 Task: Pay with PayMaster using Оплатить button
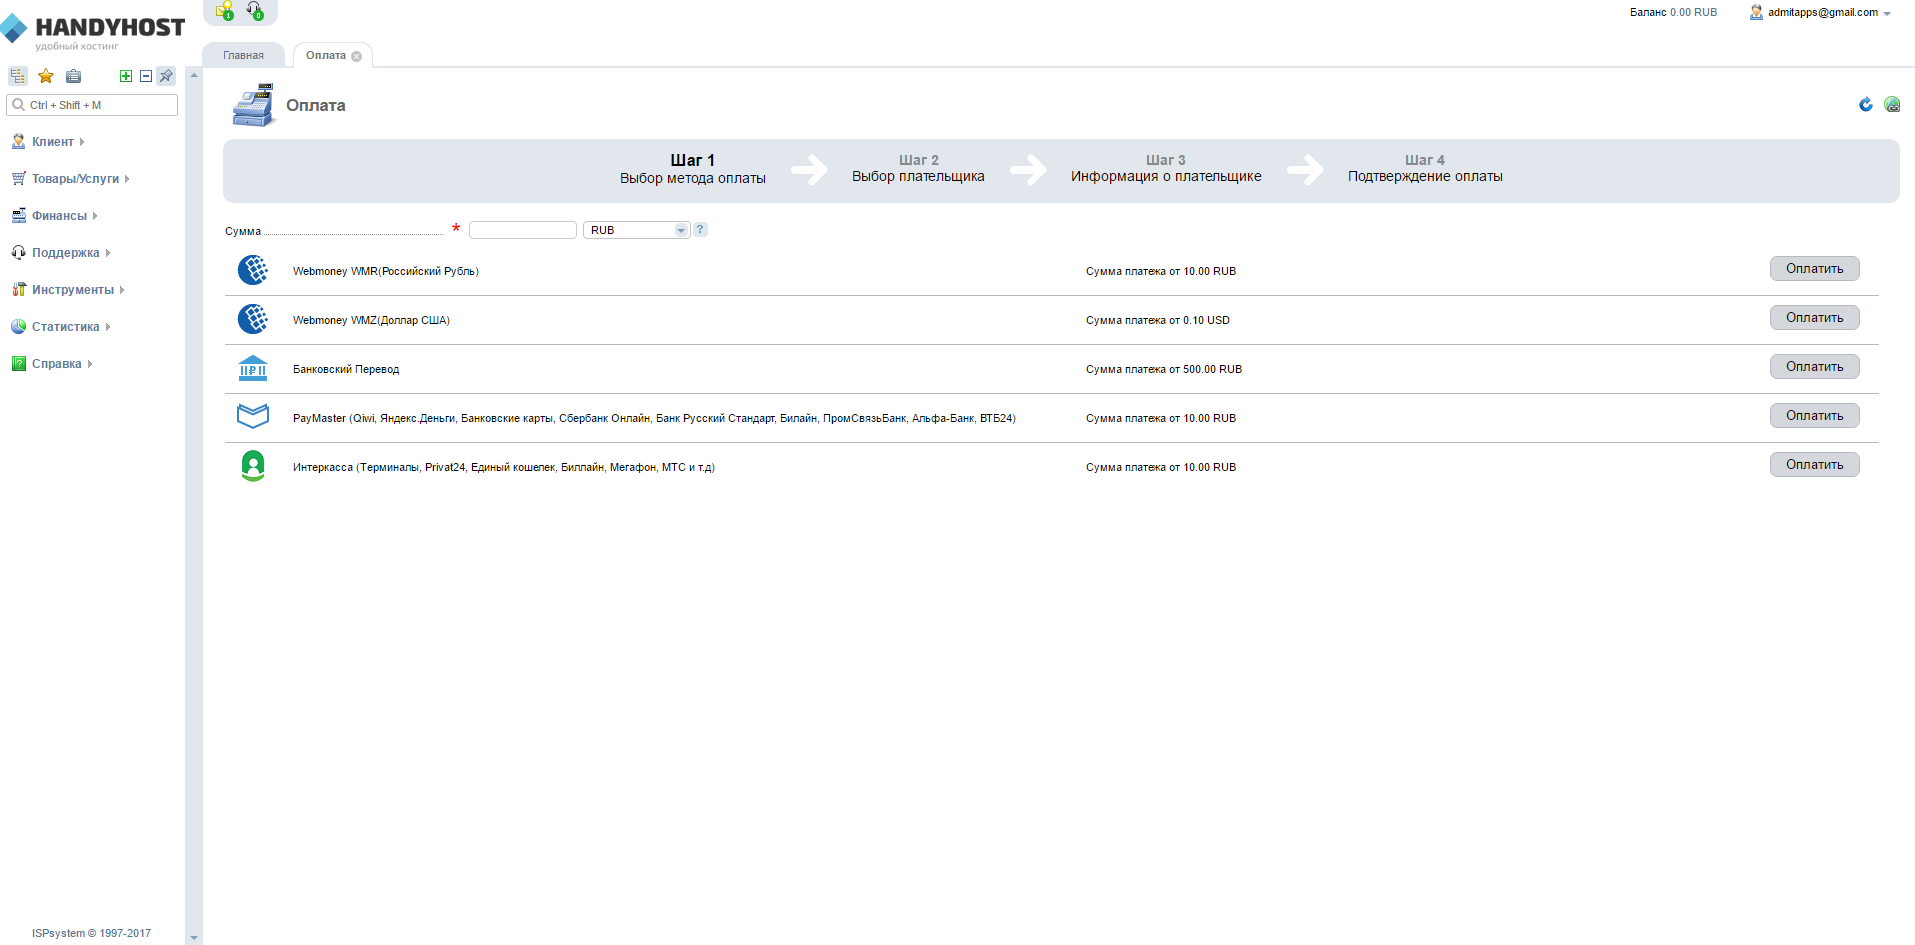(1815, 416)
